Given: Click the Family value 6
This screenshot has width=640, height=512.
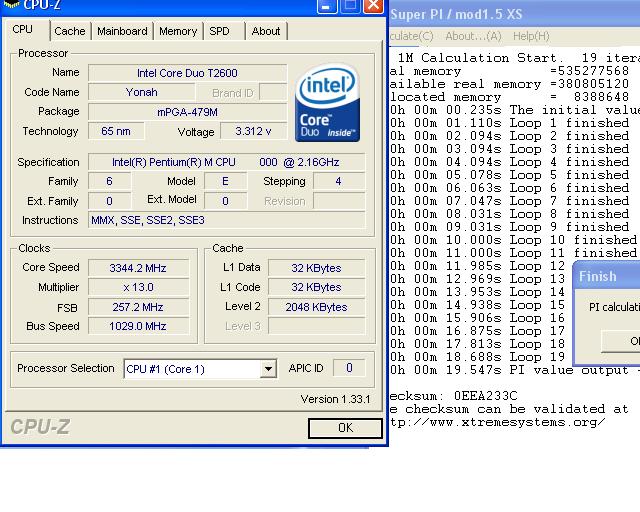Looking at the screenshot, I should tap(109, 181).
